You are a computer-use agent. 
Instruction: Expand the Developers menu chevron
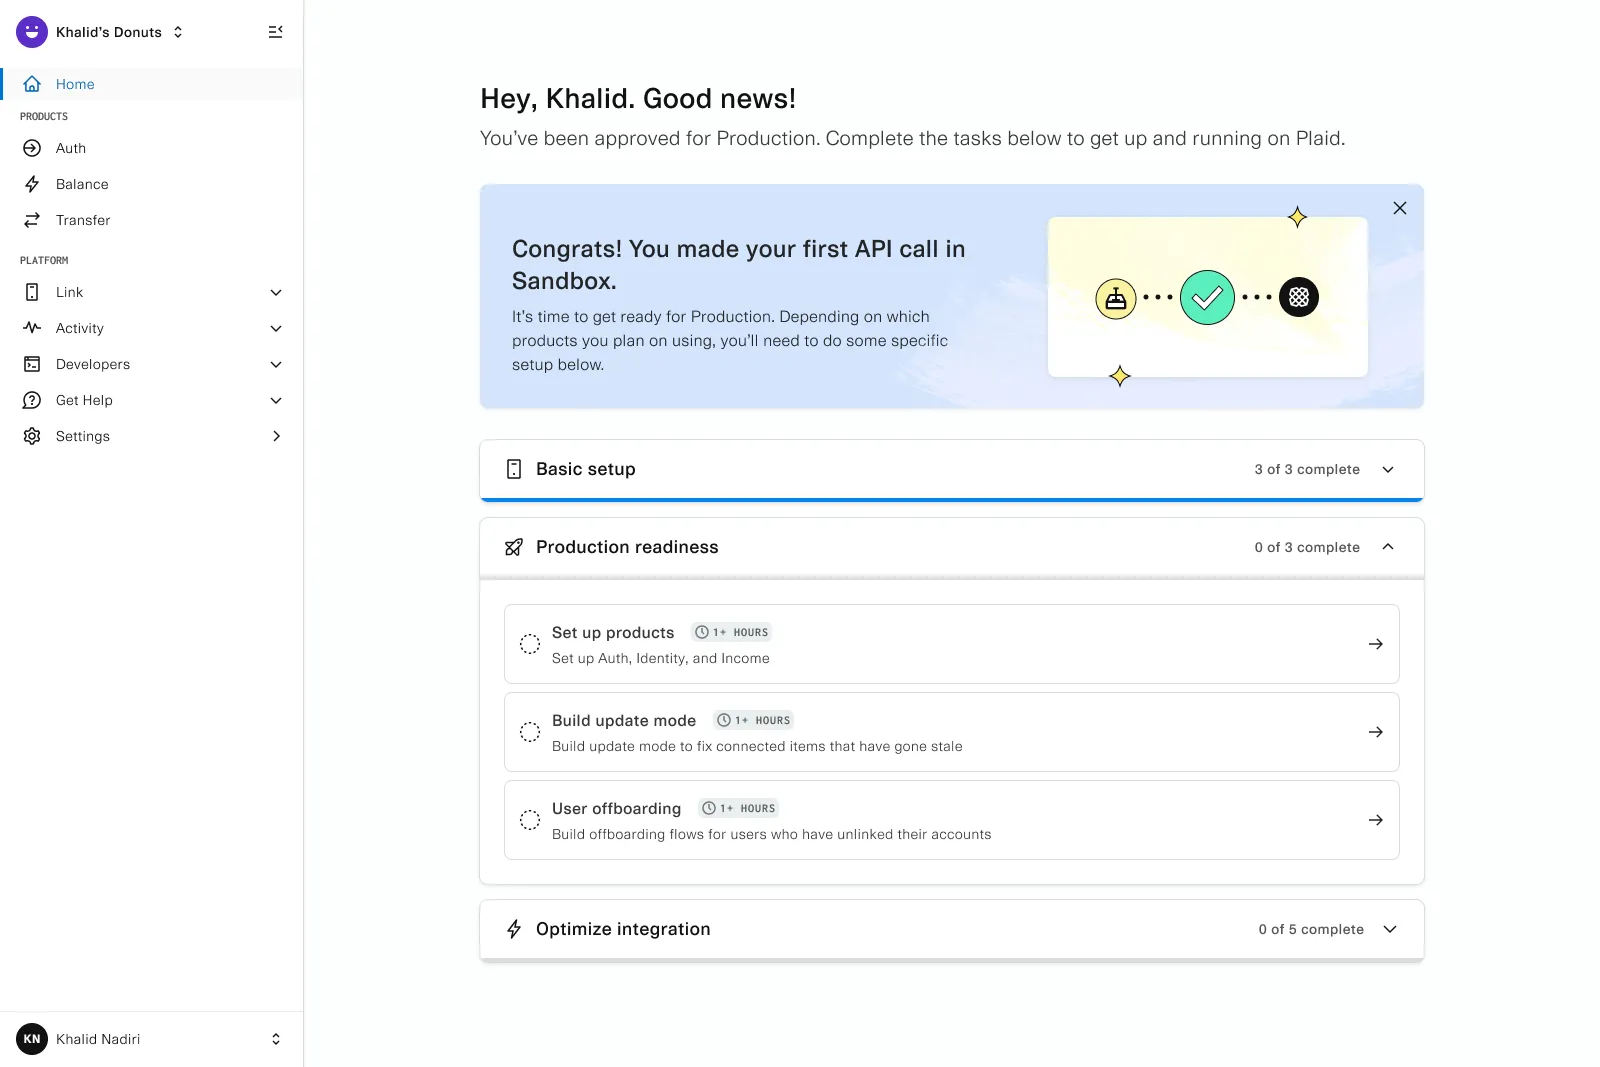[x=276, y=364]
